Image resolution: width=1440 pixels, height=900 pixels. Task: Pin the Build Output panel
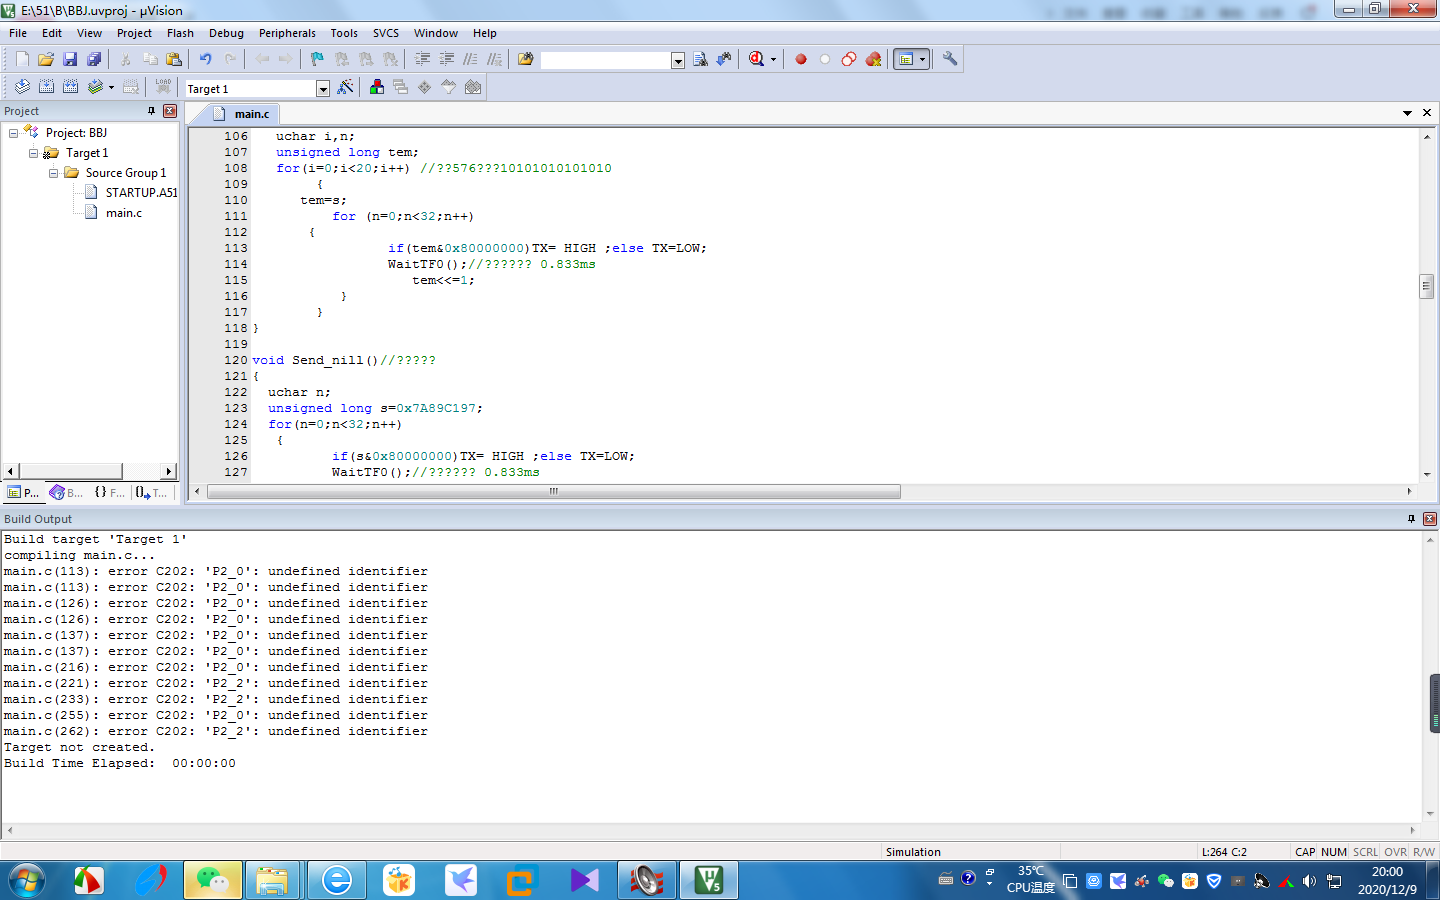[x=1411, y=519]
